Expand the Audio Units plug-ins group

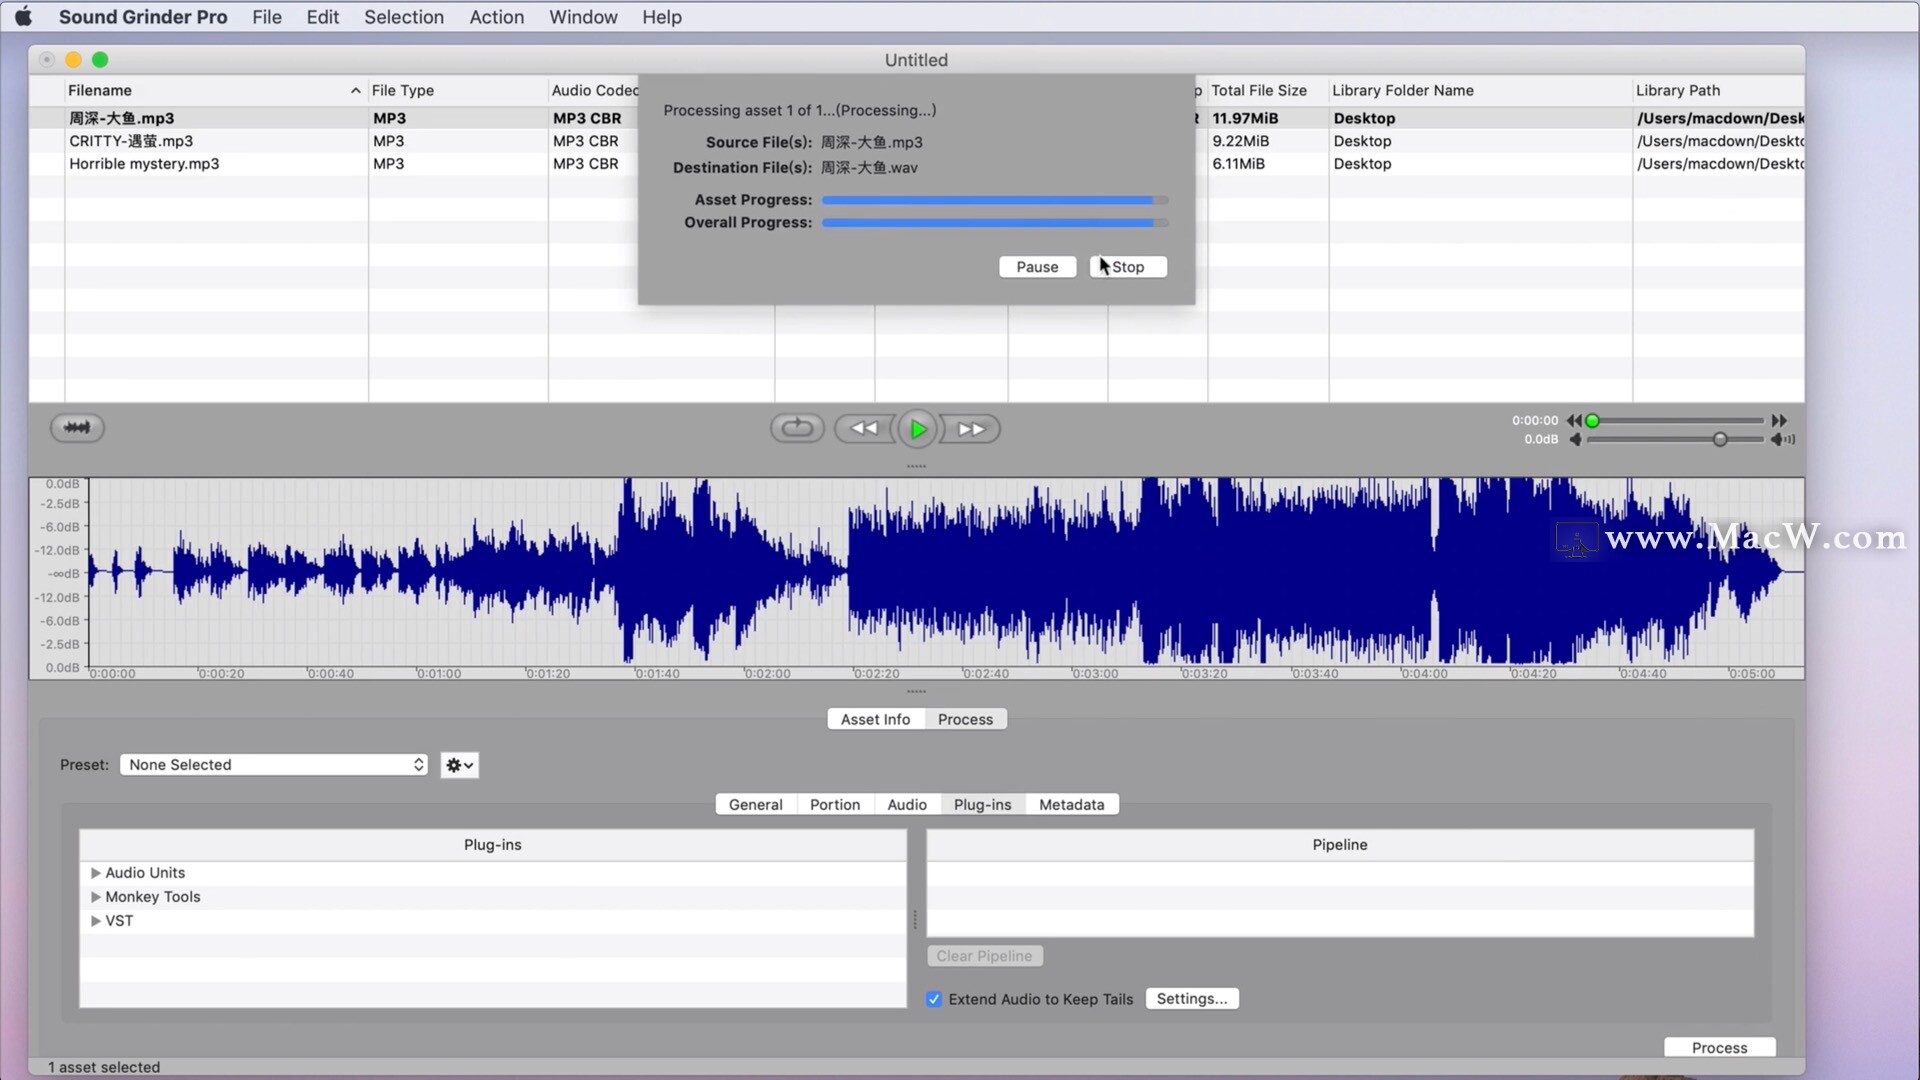[x=96, y=872]
